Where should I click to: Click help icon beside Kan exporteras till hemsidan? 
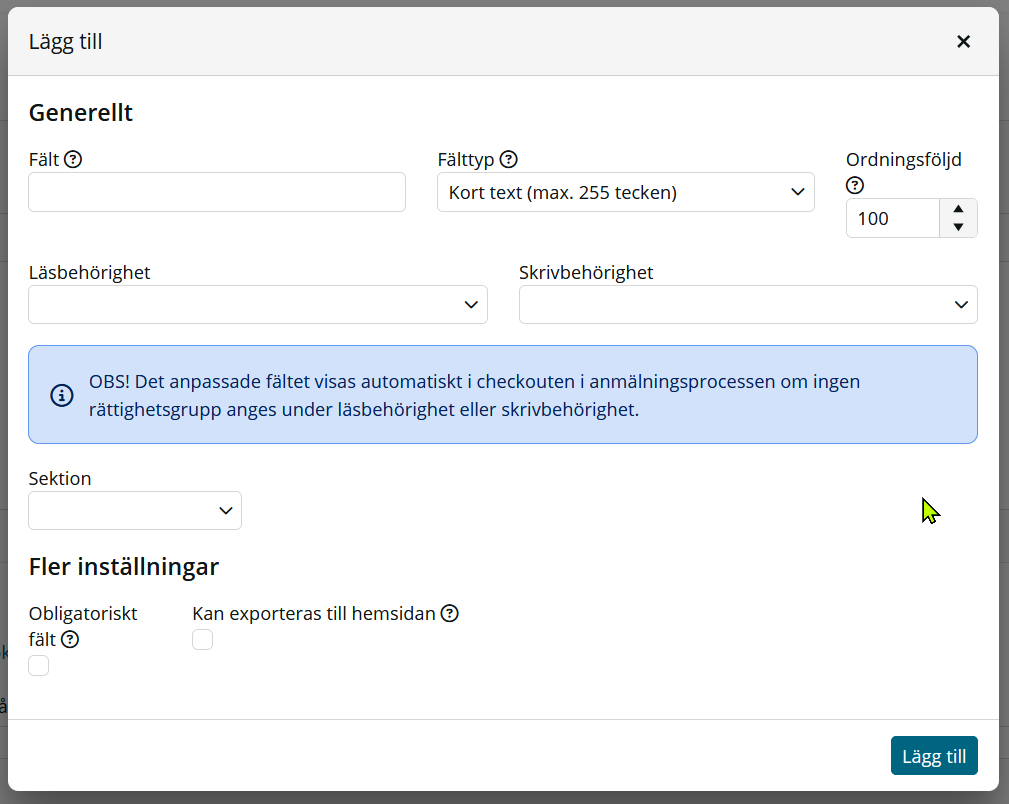449,613
